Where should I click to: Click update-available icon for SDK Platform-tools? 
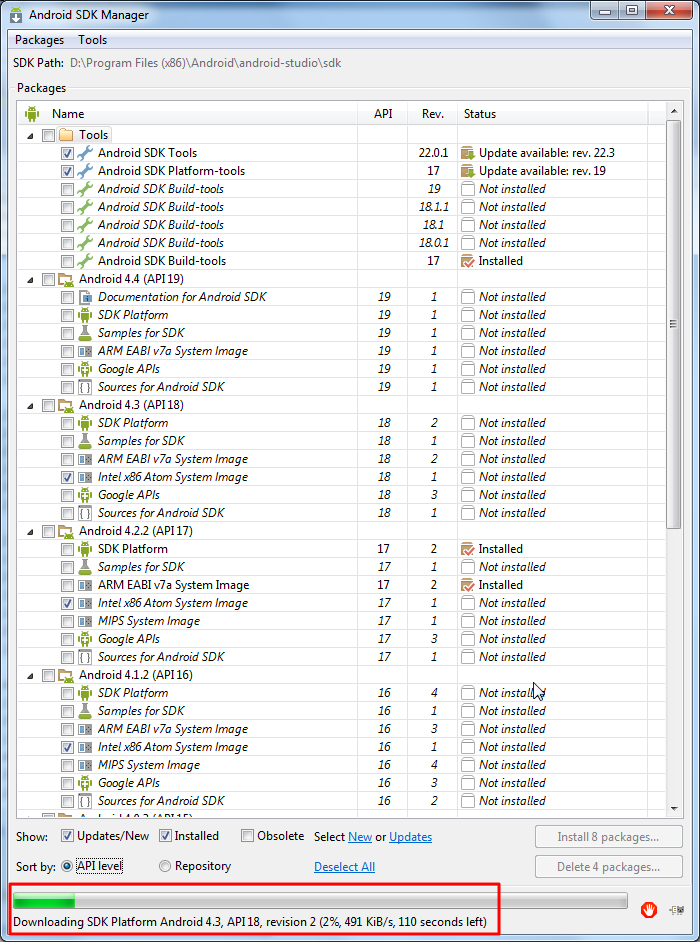pyautogui.click(x=468, y=171)
